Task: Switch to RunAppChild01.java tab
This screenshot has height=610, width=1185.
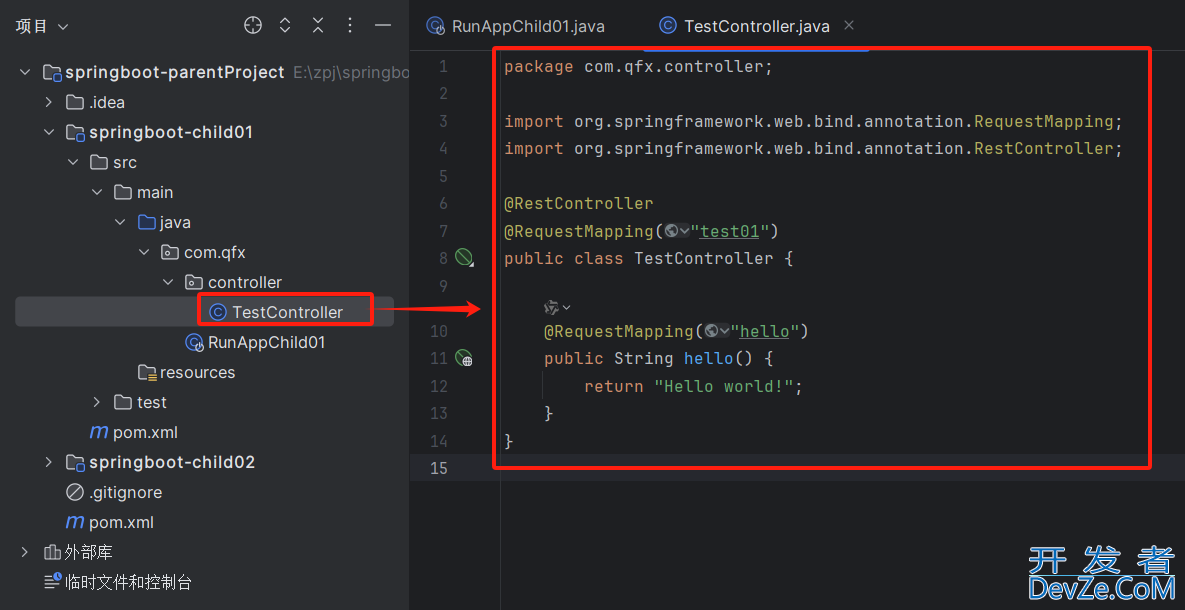Action: click(x=516, y=26)
